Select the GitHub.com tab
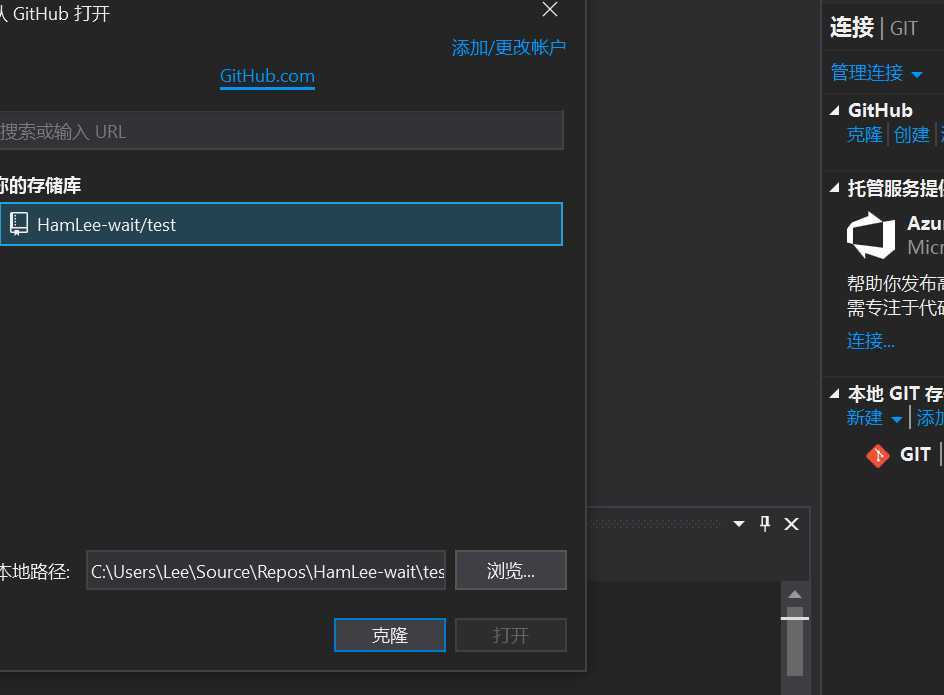The width and height of the screenshot is (944, 695). [267, 76]
